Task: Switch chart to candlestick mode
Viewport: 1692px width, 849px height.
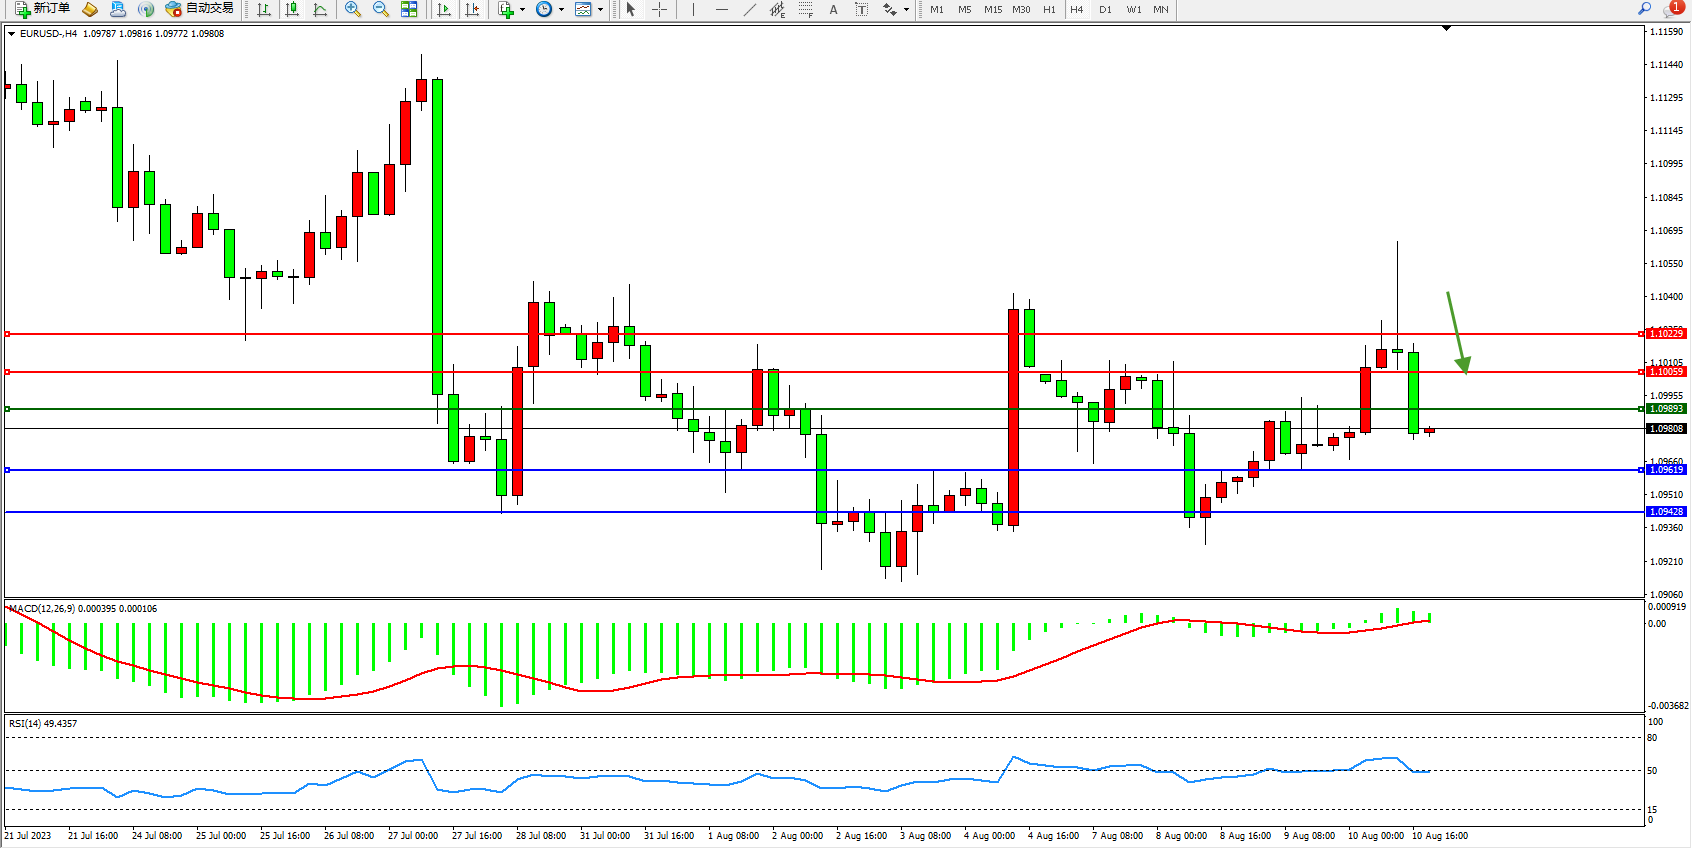Action: (292, 9)
